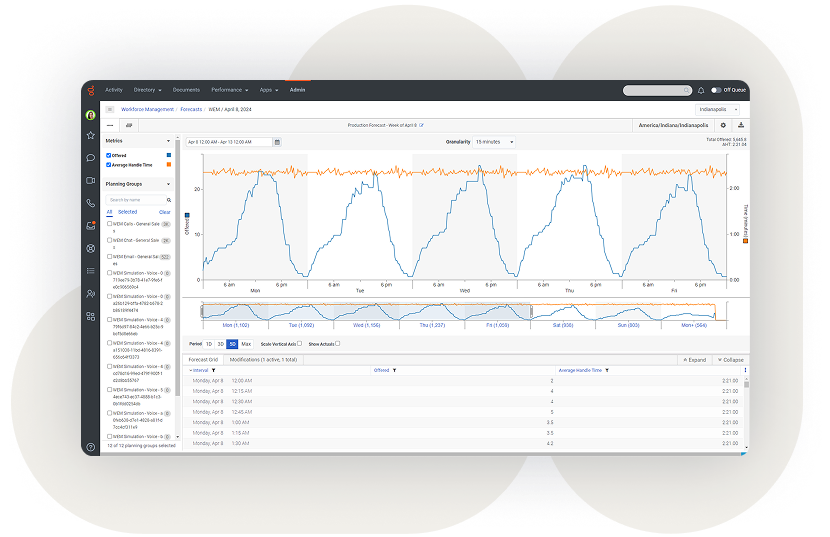This screenshot has width=830, height=537.
Task: Open favorites star in sidebar
Action: (90, 134)
